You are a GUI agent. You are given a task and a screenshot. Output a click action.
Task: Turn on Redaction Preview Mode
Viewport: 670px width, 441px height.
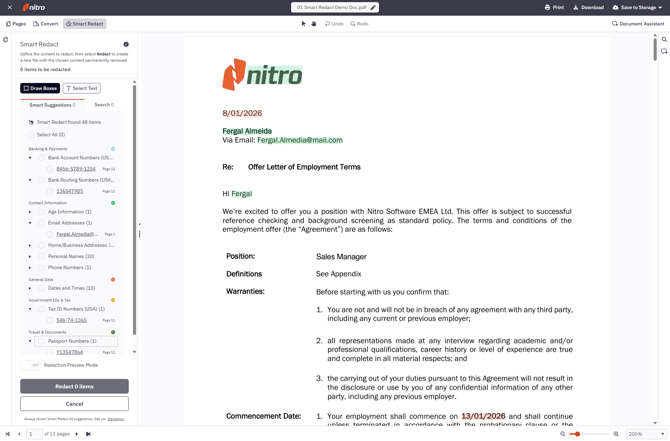click(30, 365)
